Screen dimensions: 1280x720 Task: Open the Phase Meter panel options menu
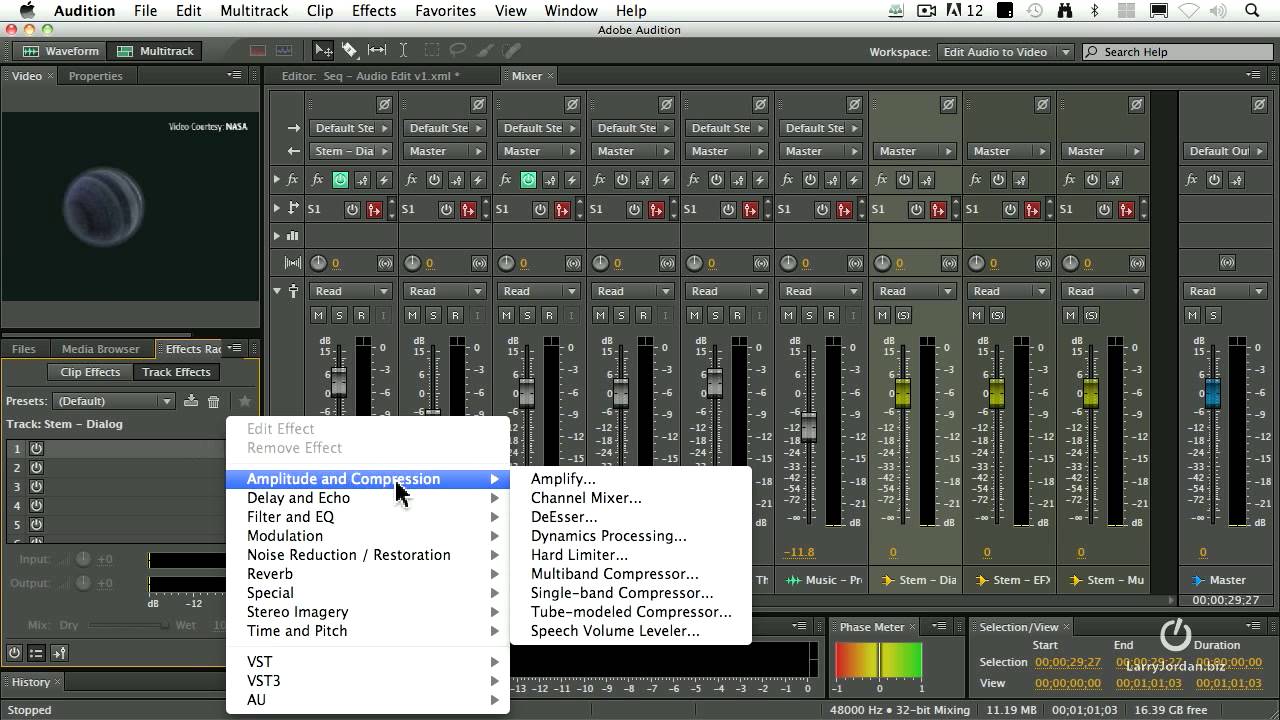click(940, 626)
